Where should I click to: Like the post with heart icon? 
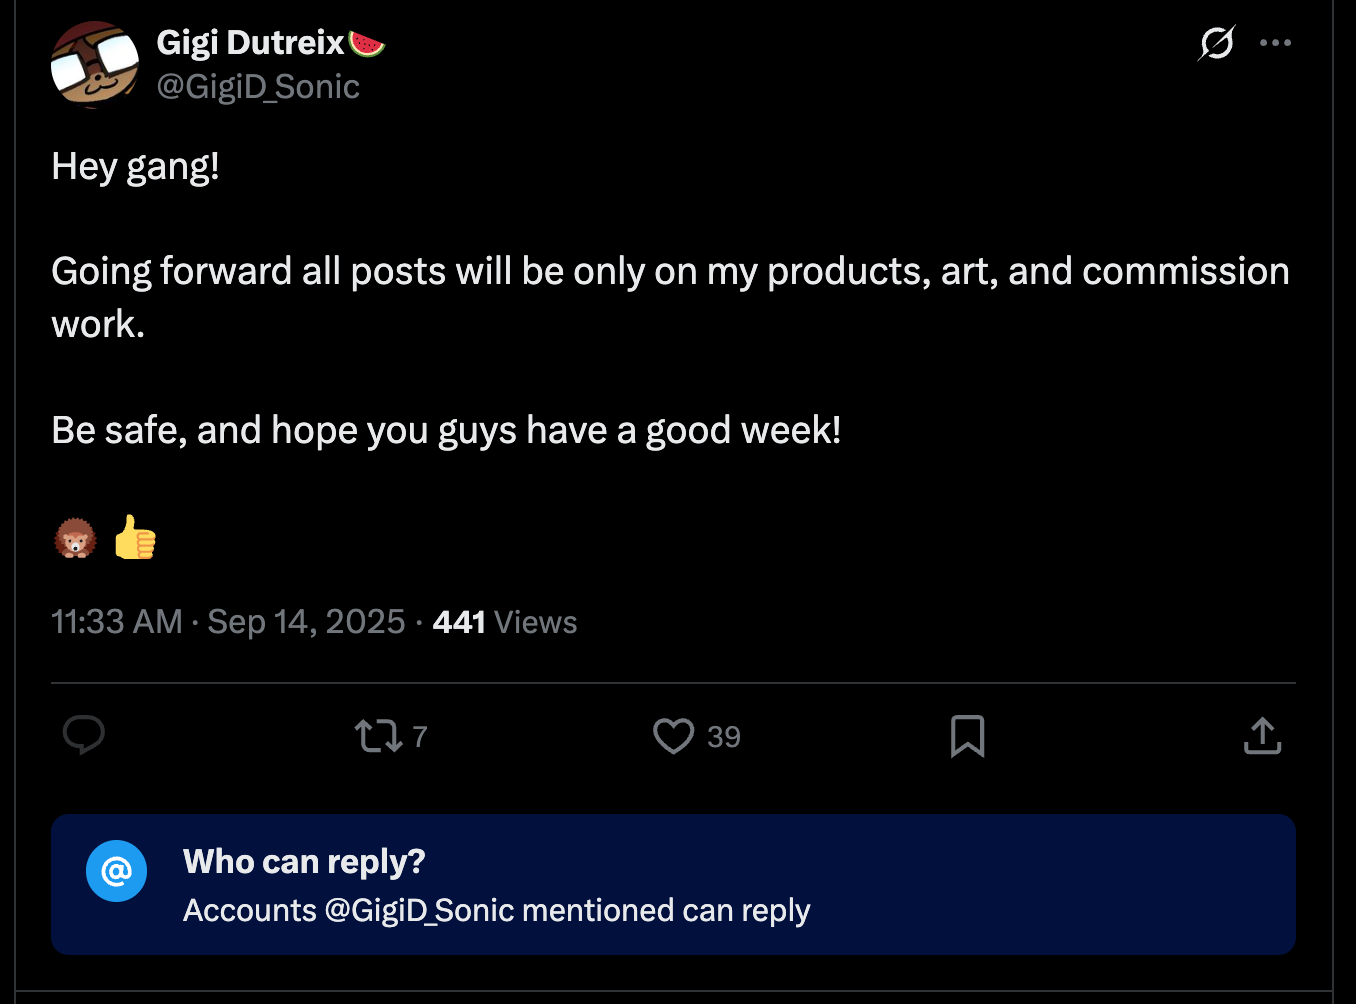[x=673, y=736]
